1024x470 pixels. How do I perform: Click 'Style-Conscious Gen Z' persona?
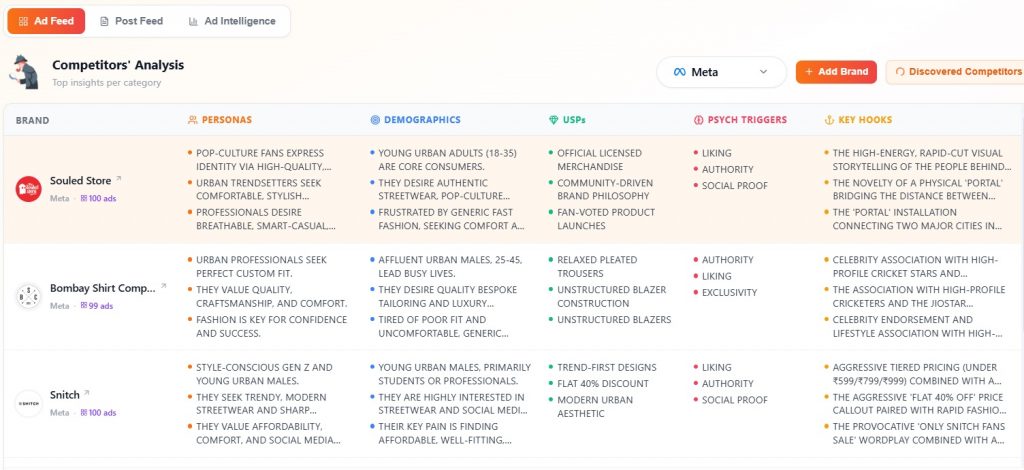264,374
